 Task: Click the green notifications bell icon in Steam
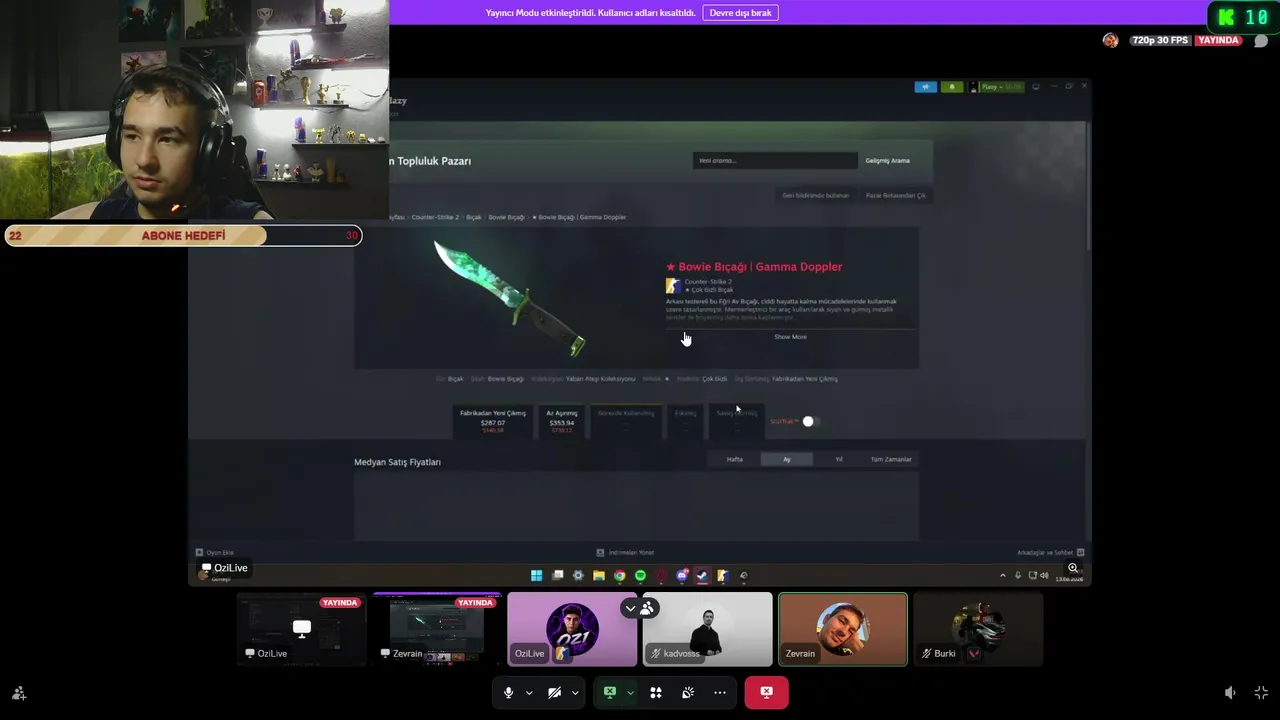click(x=952, y=87)
